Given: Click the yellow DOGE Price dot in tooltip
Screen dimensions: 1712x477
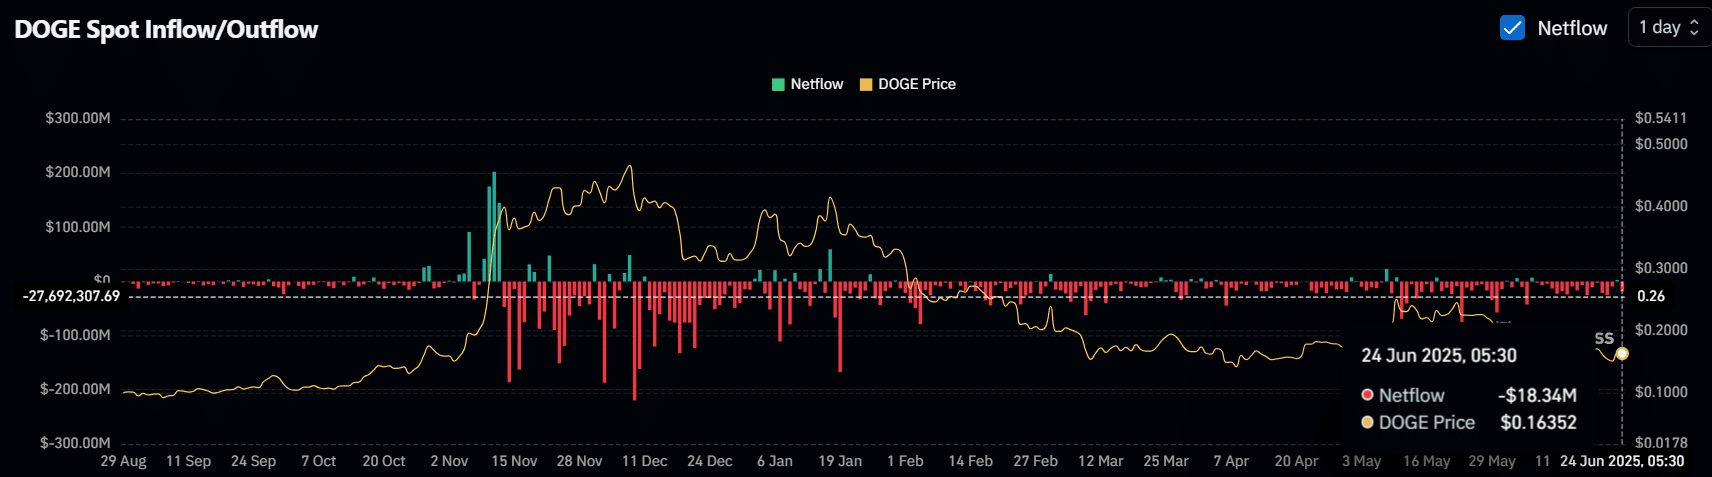Looking at the screenshot, I should point(1367,422).
